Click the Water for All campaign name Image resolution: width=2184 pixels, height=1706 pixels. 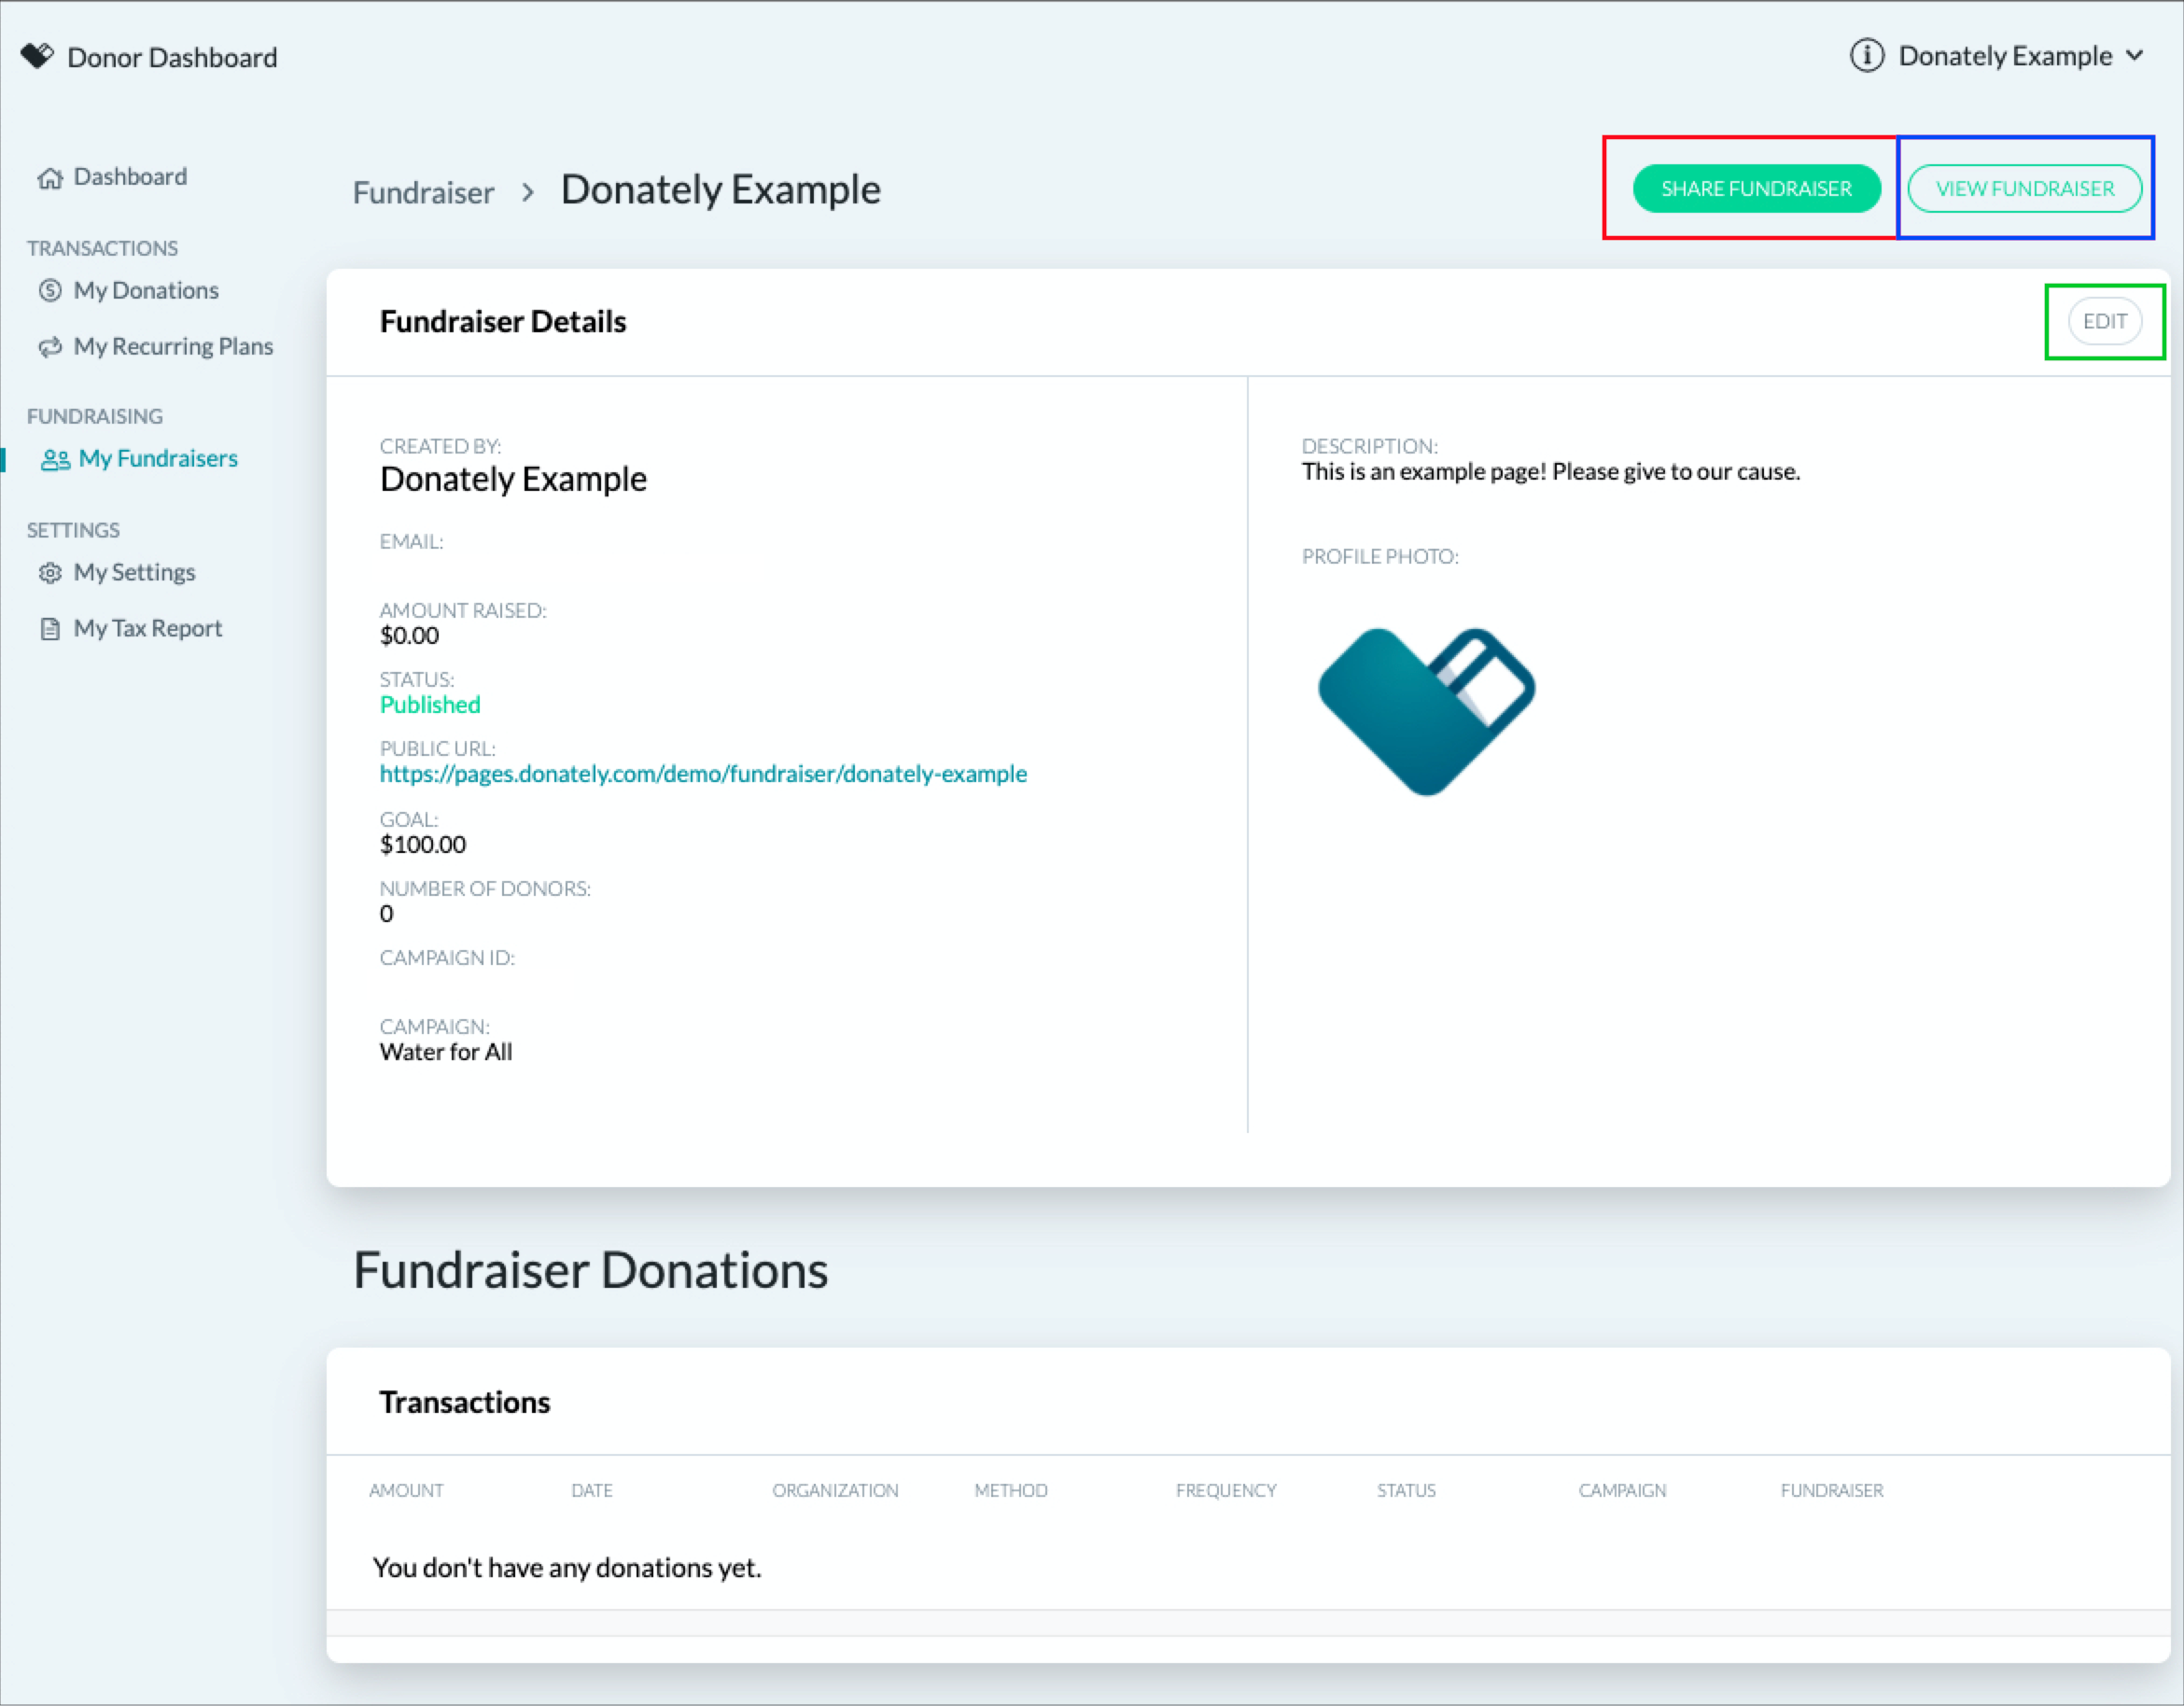pyautogui.click(x=446, y=1052)
